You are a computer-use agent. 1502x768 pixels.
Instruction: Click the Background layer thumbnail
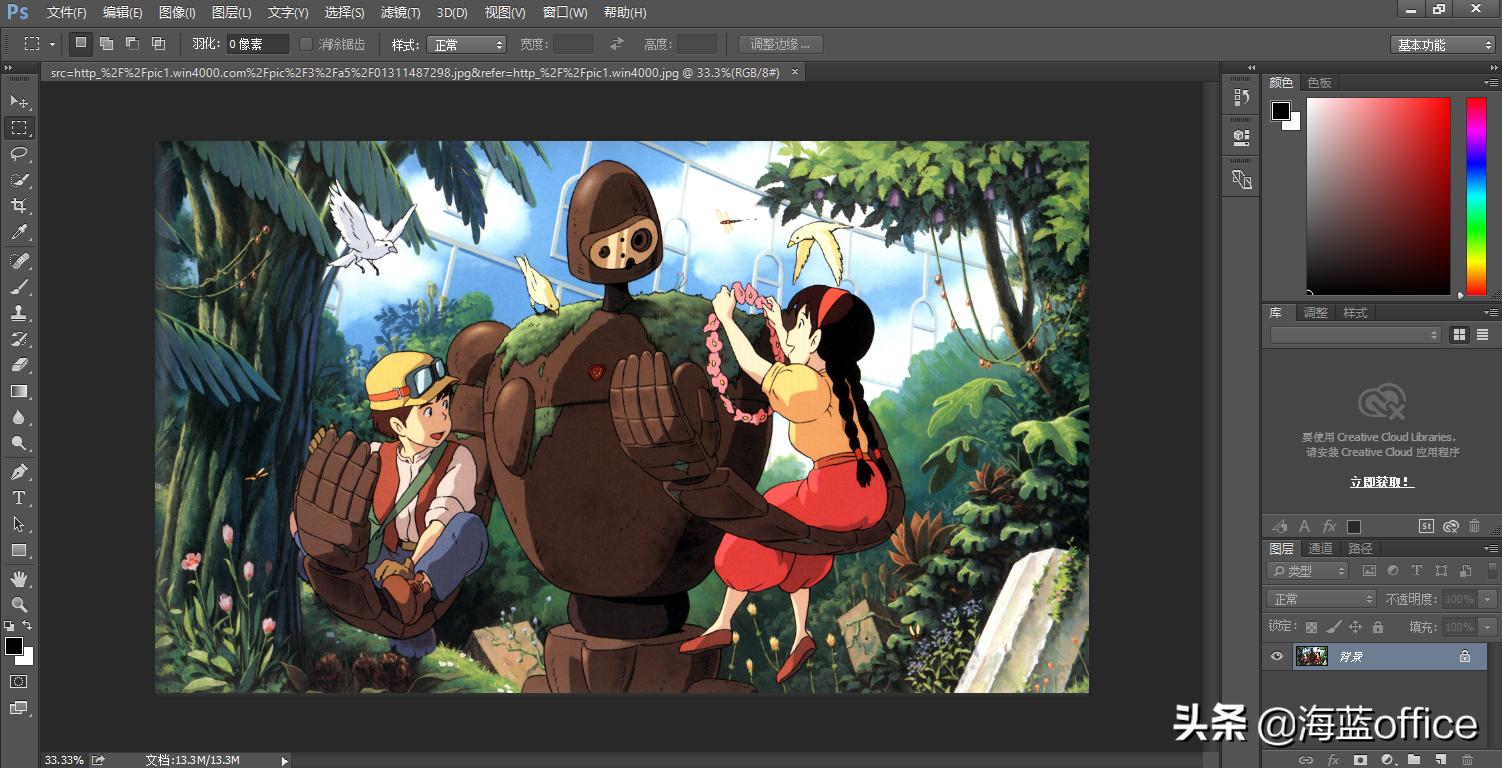coord(1311,656)
